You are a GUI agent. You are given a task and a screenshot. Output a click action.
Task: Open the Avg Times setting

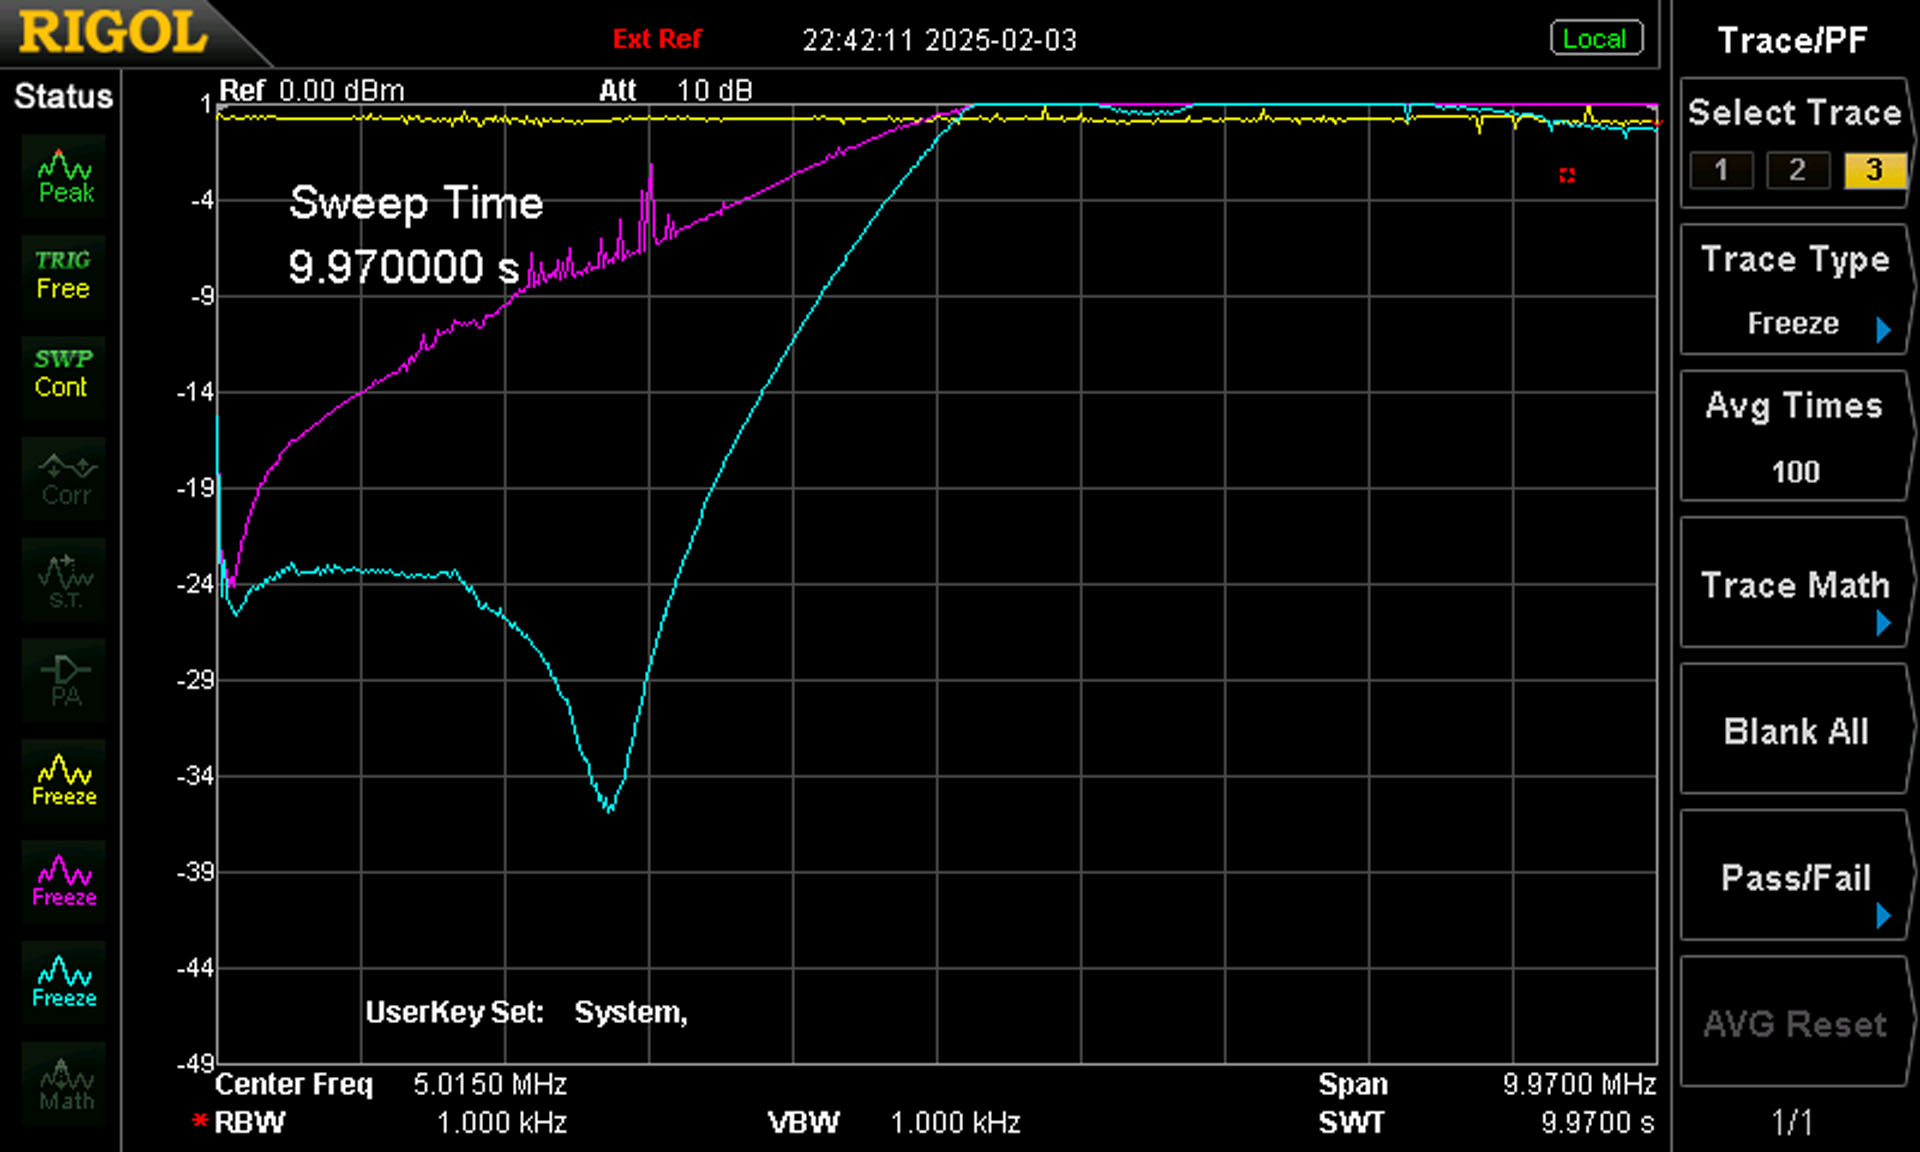1795,436
